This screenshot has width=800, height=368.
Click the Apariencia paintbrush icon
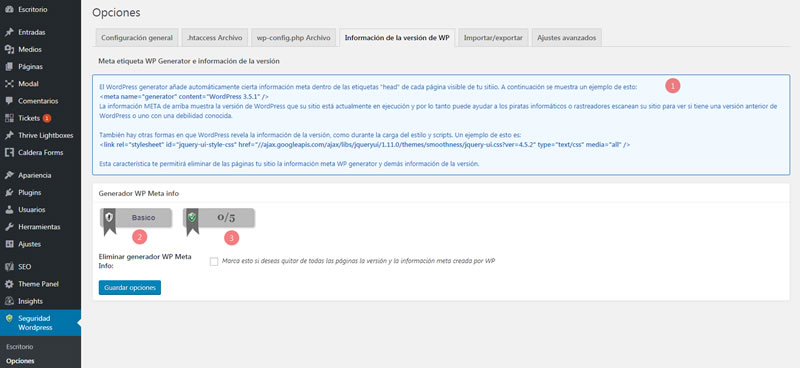9,175
